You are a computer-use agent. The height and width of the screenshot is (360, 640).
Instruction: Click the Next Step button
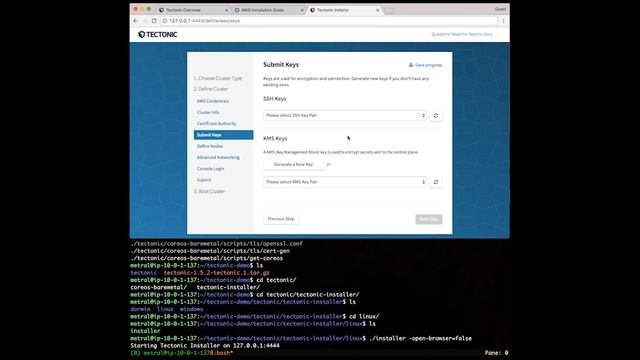point(429,219)
